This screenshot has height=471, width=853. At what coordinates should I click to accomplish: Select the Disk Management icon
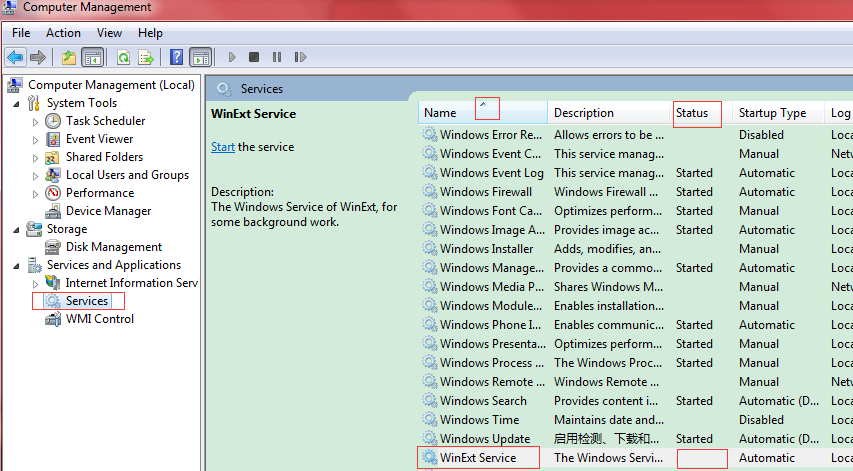53,247
